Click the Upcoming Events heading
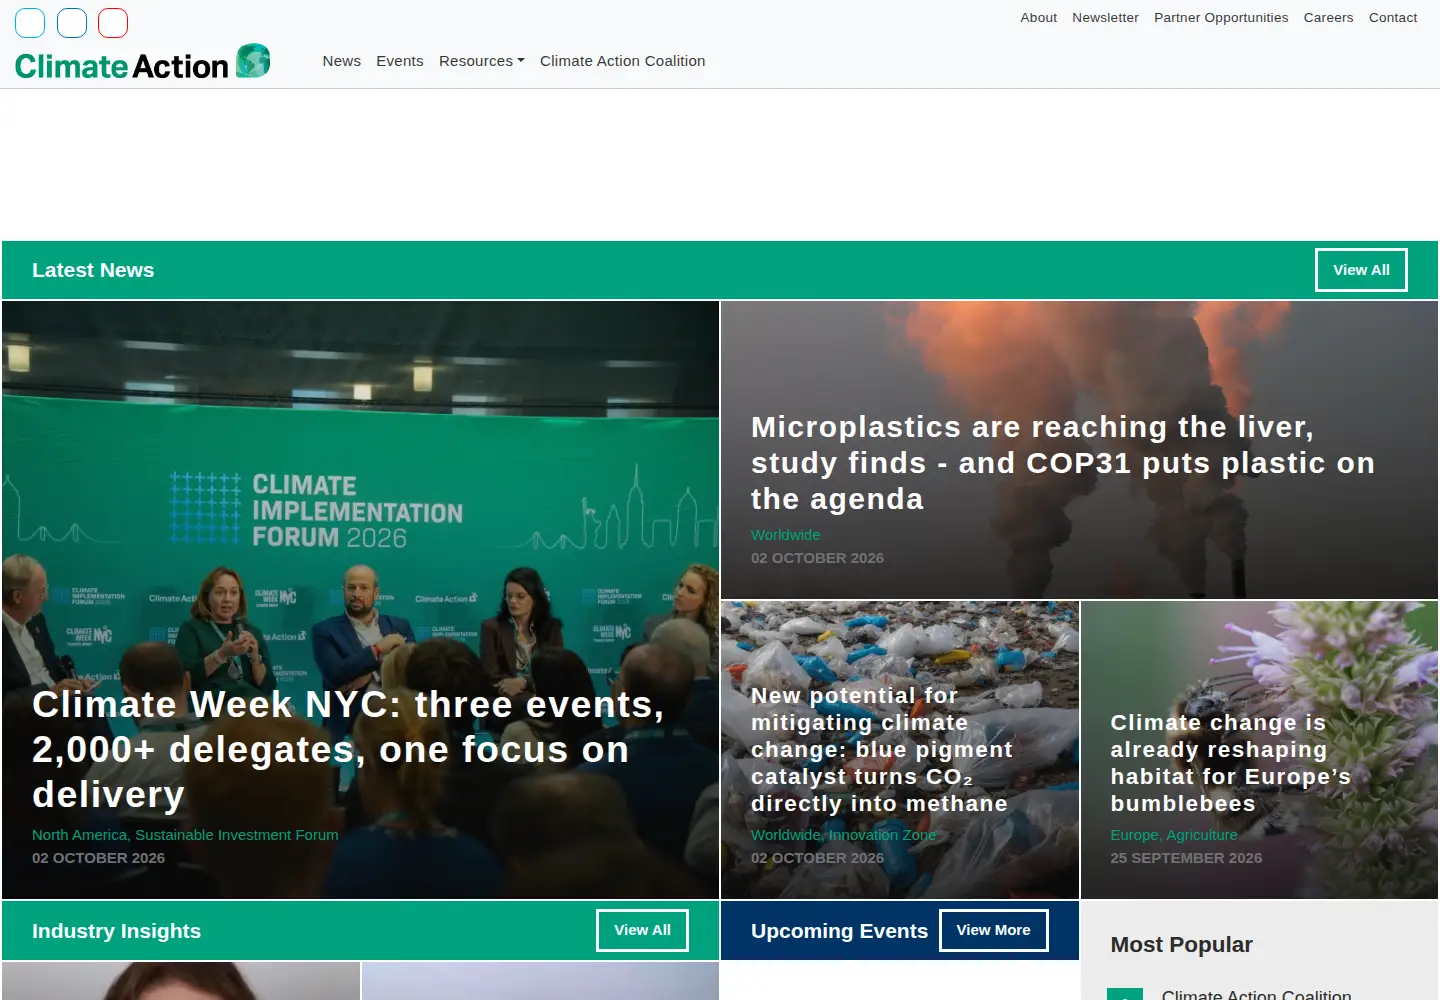 coord(839,931)
